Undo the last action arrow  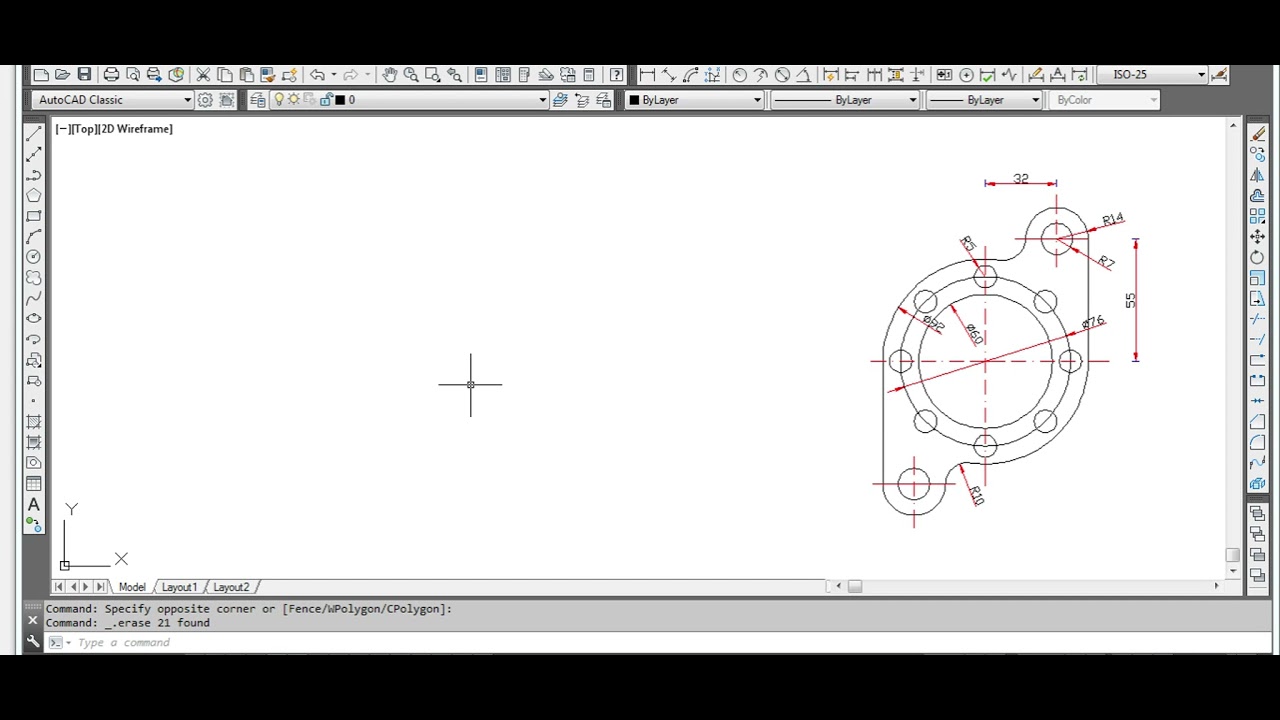click(317, 75)
